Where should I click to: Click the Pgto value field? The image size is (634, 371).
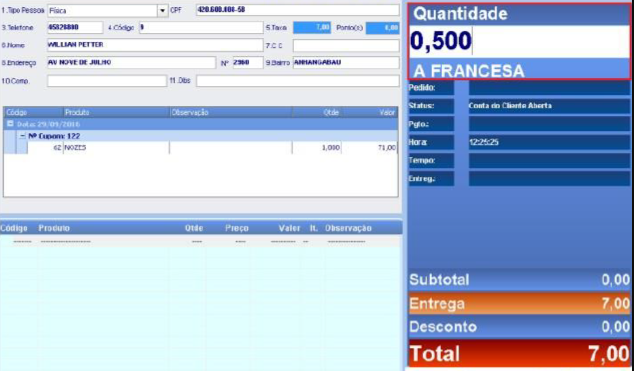(x=549, y=124)
